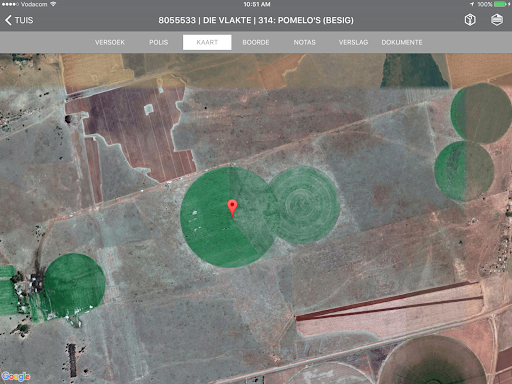Tap the red location pin on map
512x384 pixels.
click(232, 208)
